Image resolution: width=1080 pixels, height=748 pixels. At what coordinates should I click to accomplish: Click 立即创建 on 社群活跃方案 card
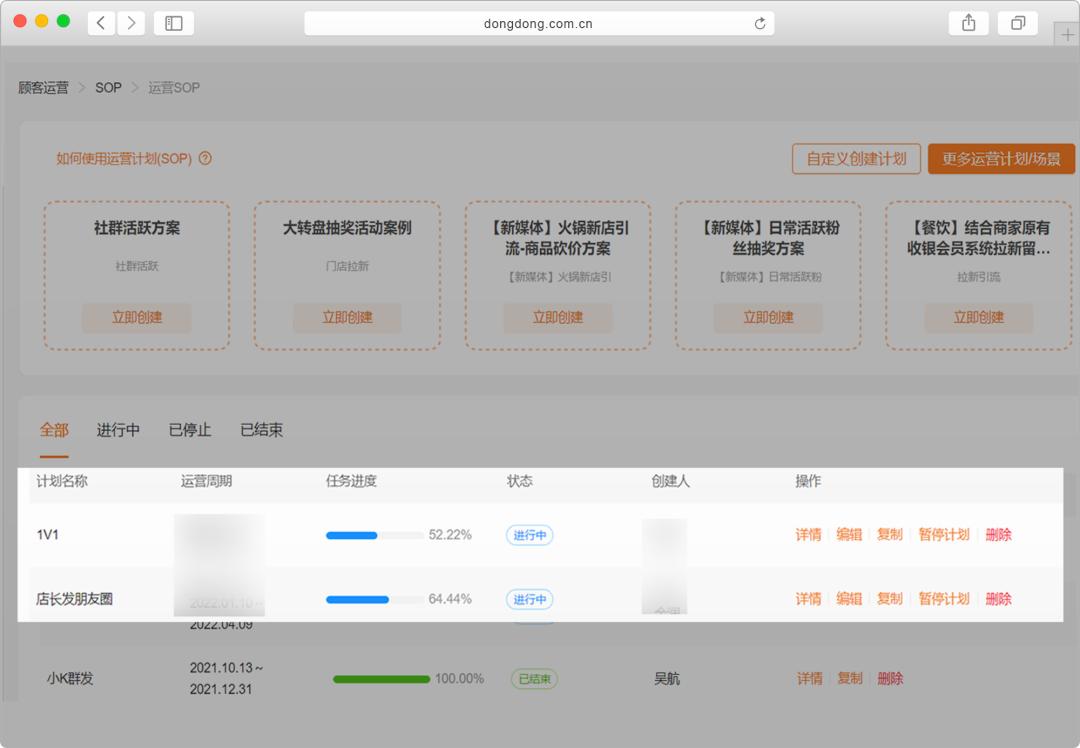tap(137, 318)
